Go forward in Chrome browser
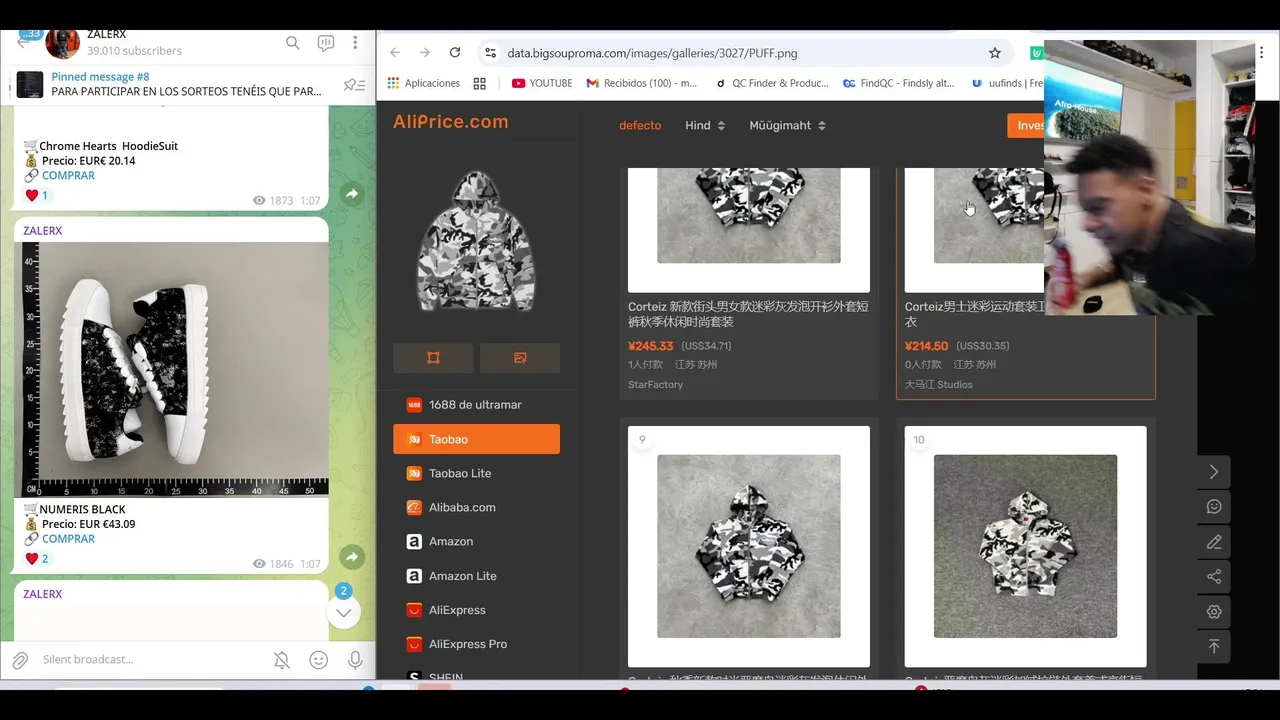Image resolution: width=1280 pixels, height=720 pixels. pos(425,53)
